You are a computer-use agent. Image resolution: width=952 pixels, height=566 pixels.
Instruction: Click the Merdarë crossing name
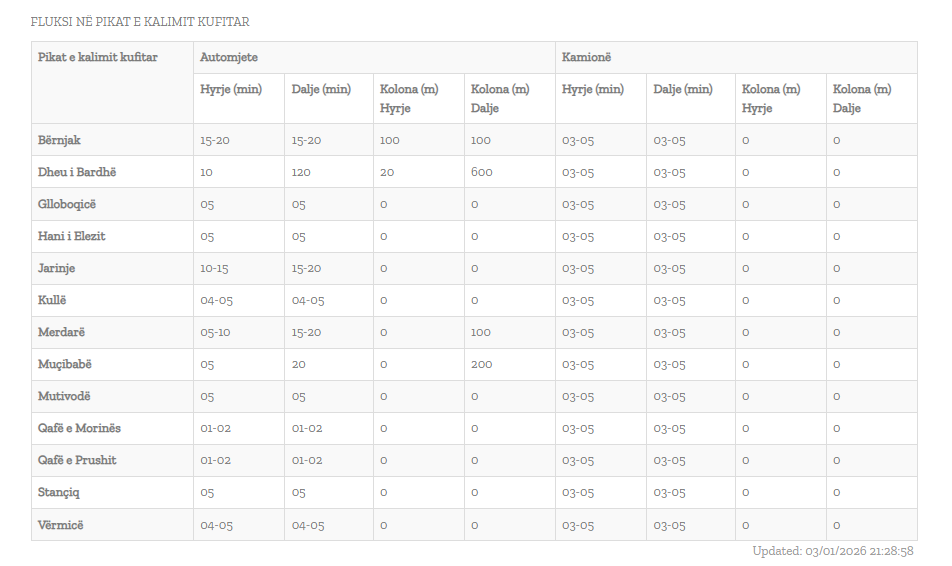[61, 332]
